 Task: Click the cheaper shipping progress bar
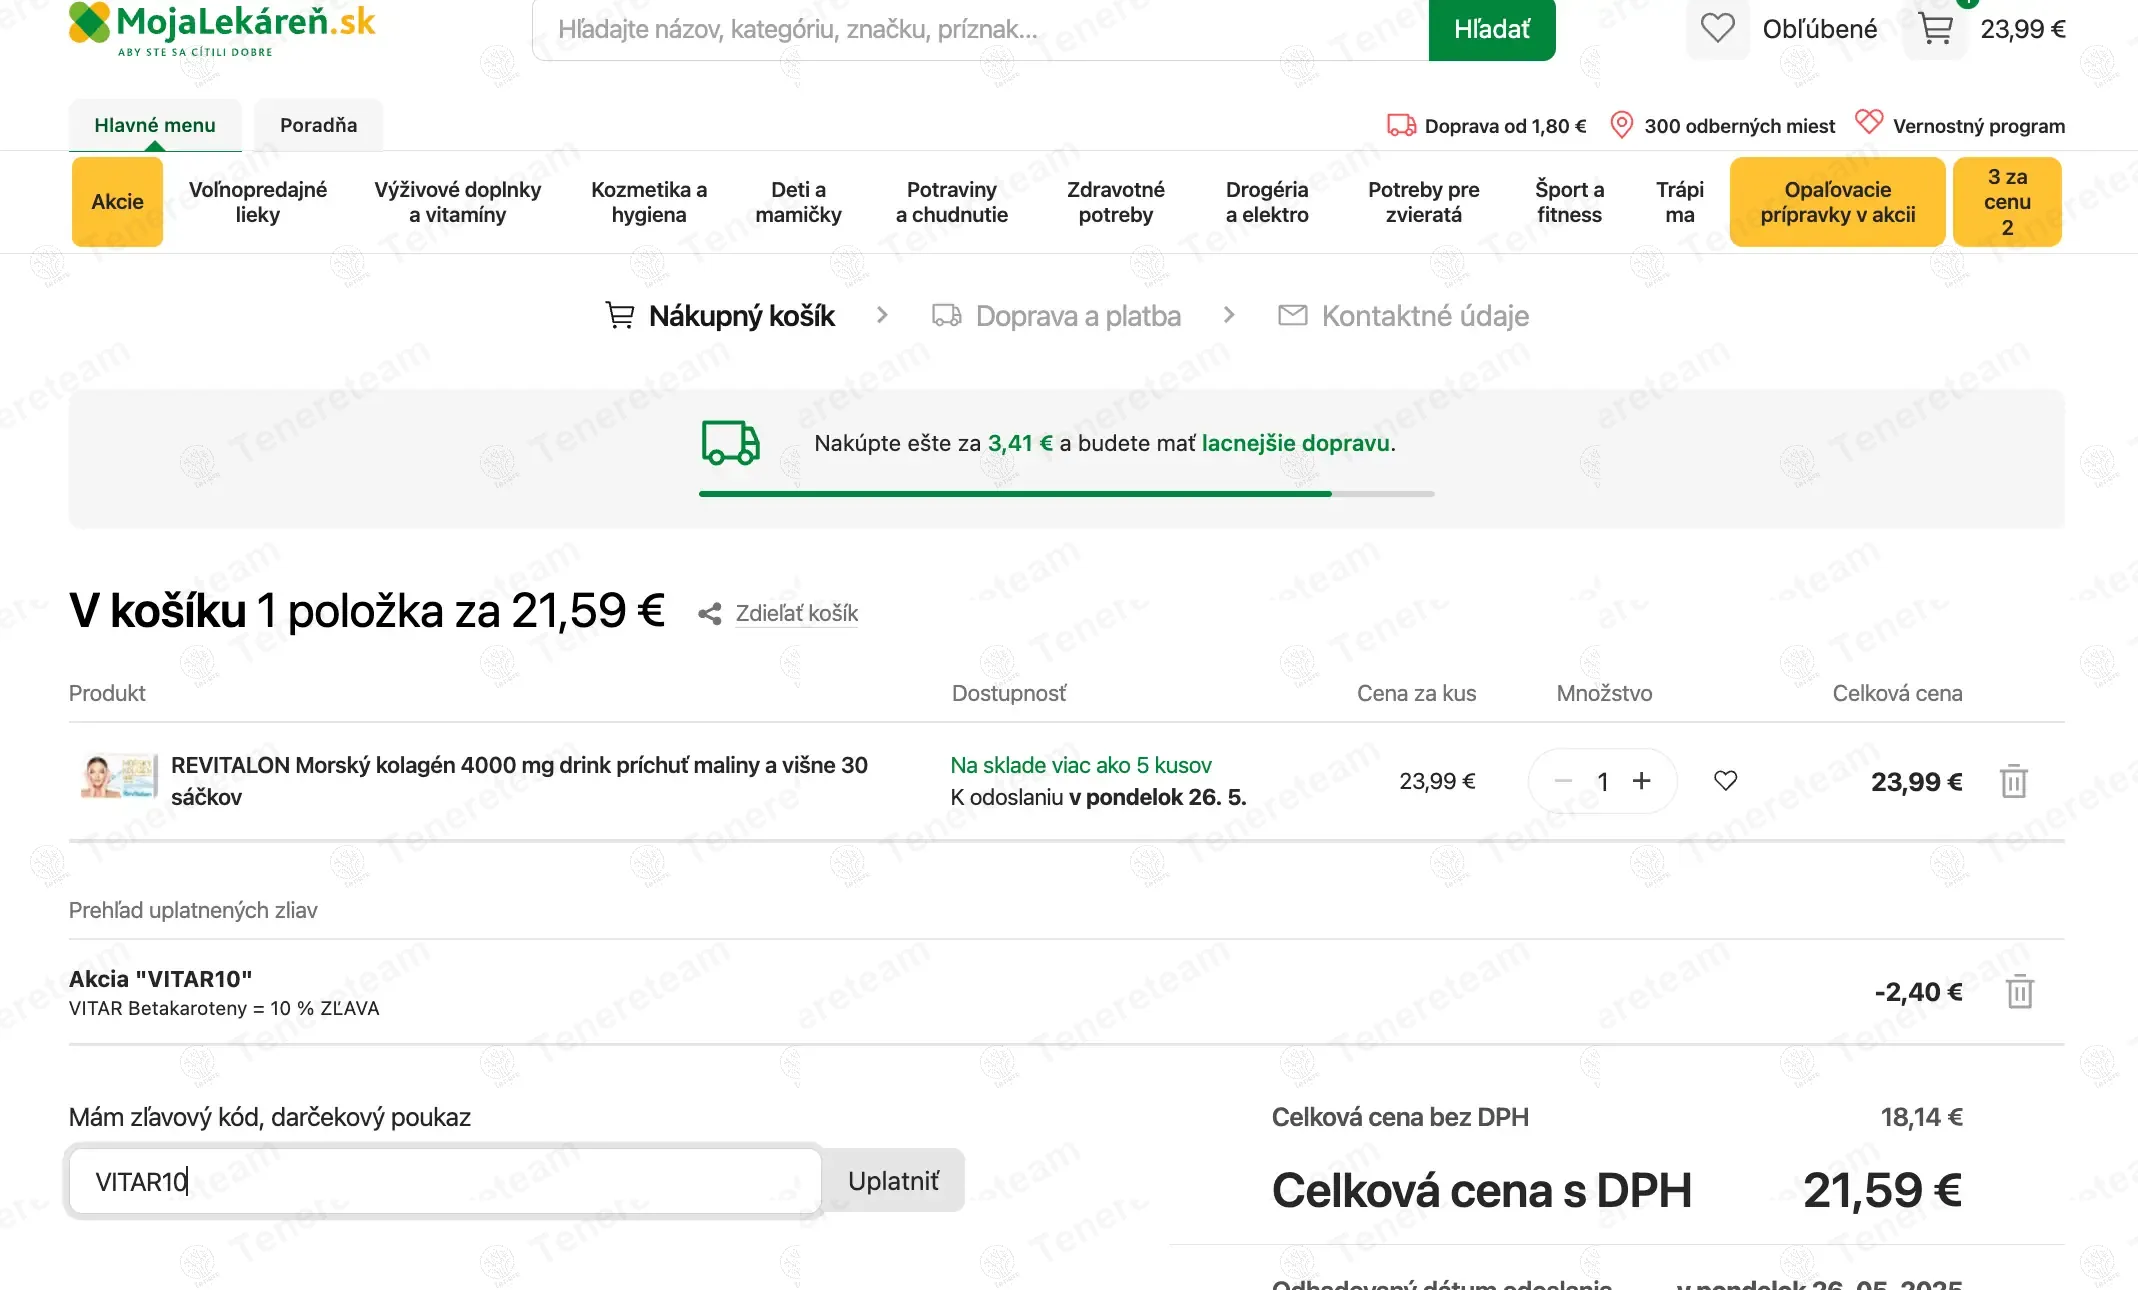pos(1066,494)
